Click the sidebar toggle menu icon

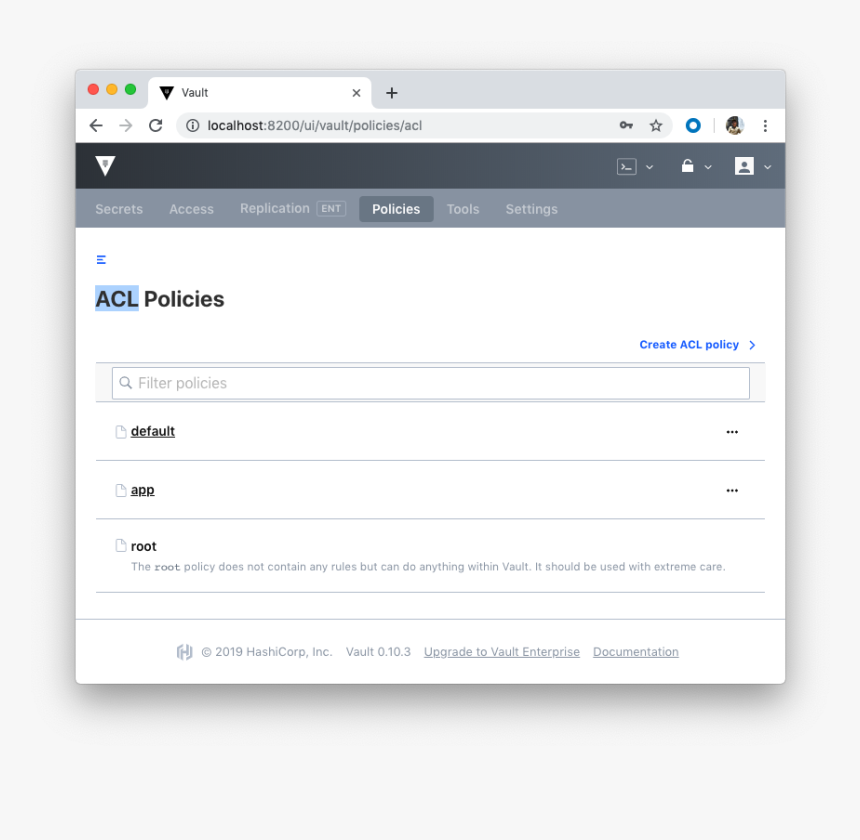click(101, 260)
